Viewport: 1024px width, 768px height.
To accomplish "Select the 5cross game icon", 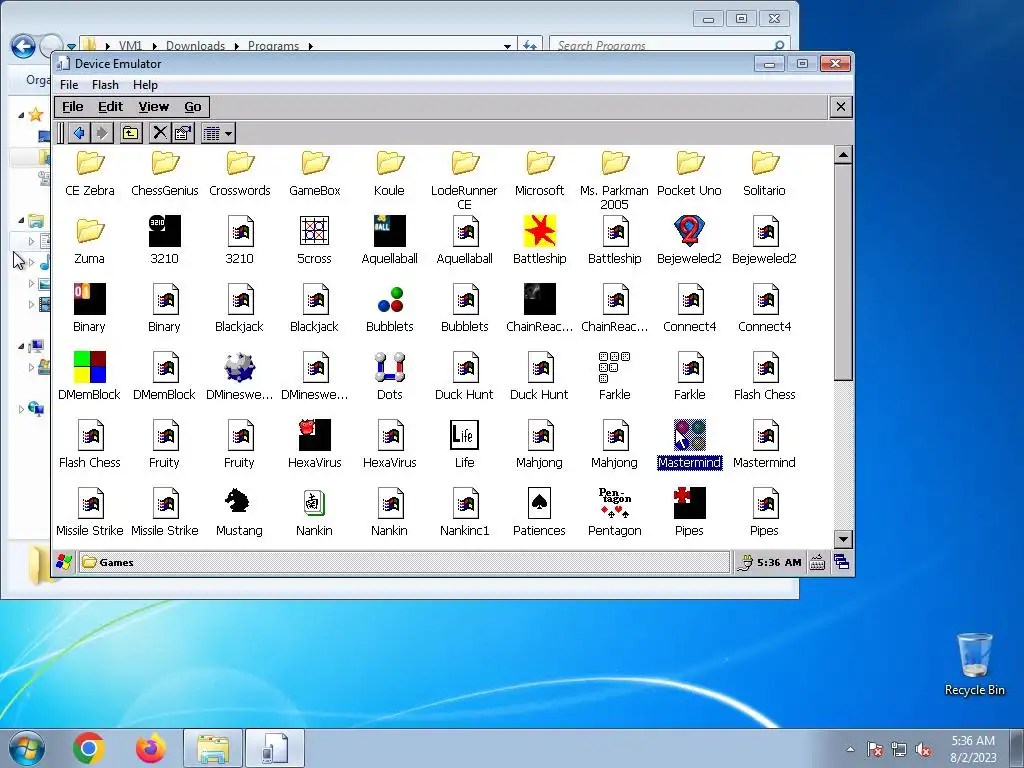I will point(315,231).
